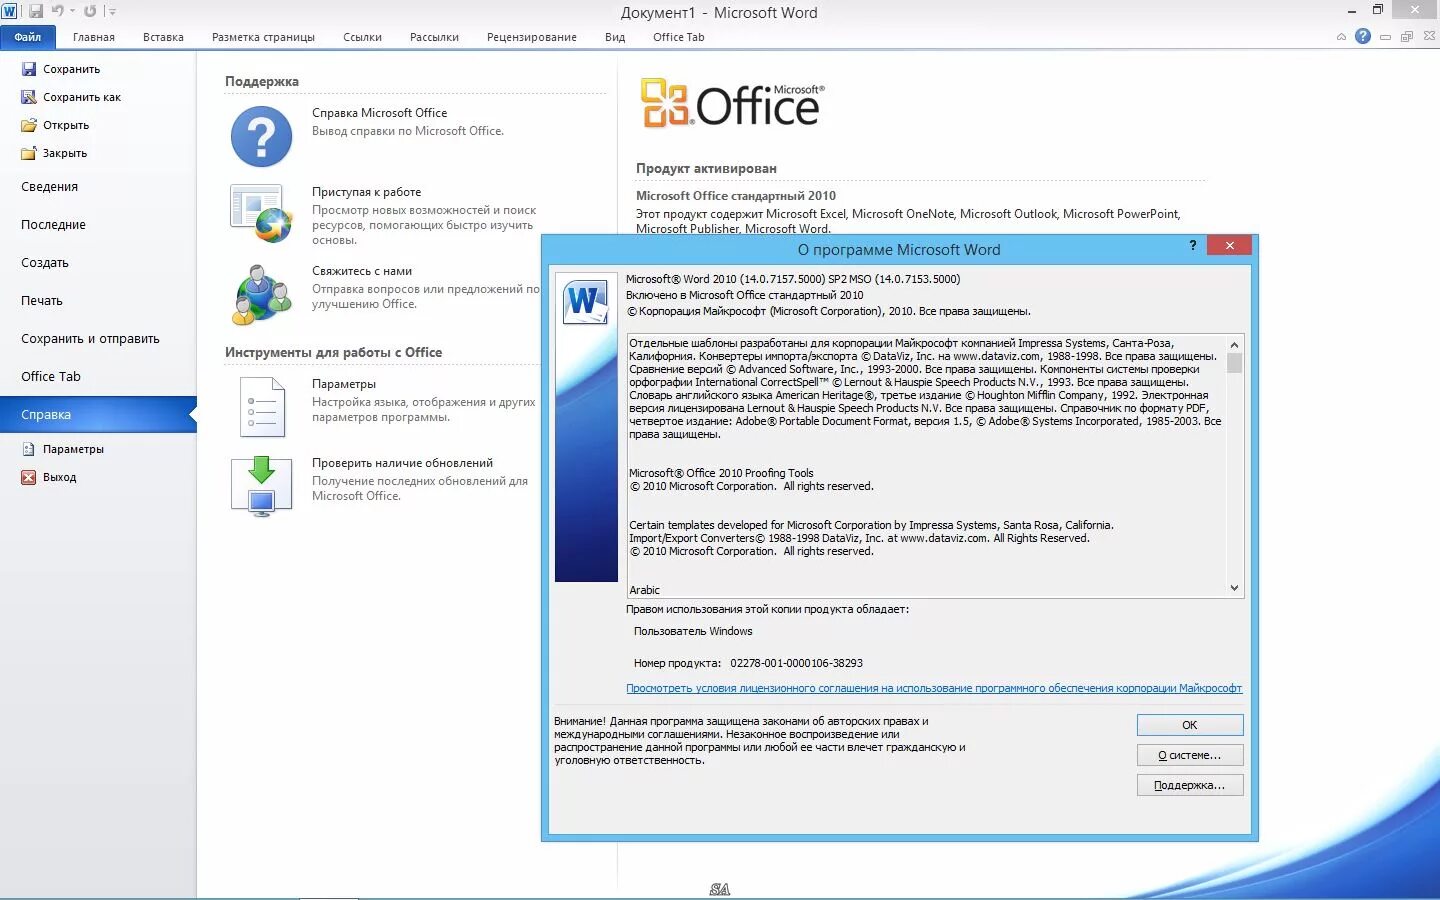The width and height of the screenshot is (1440, 900).
Task: Click the Проверить наличие обновлений download icon
Action: tap(262, 486)
